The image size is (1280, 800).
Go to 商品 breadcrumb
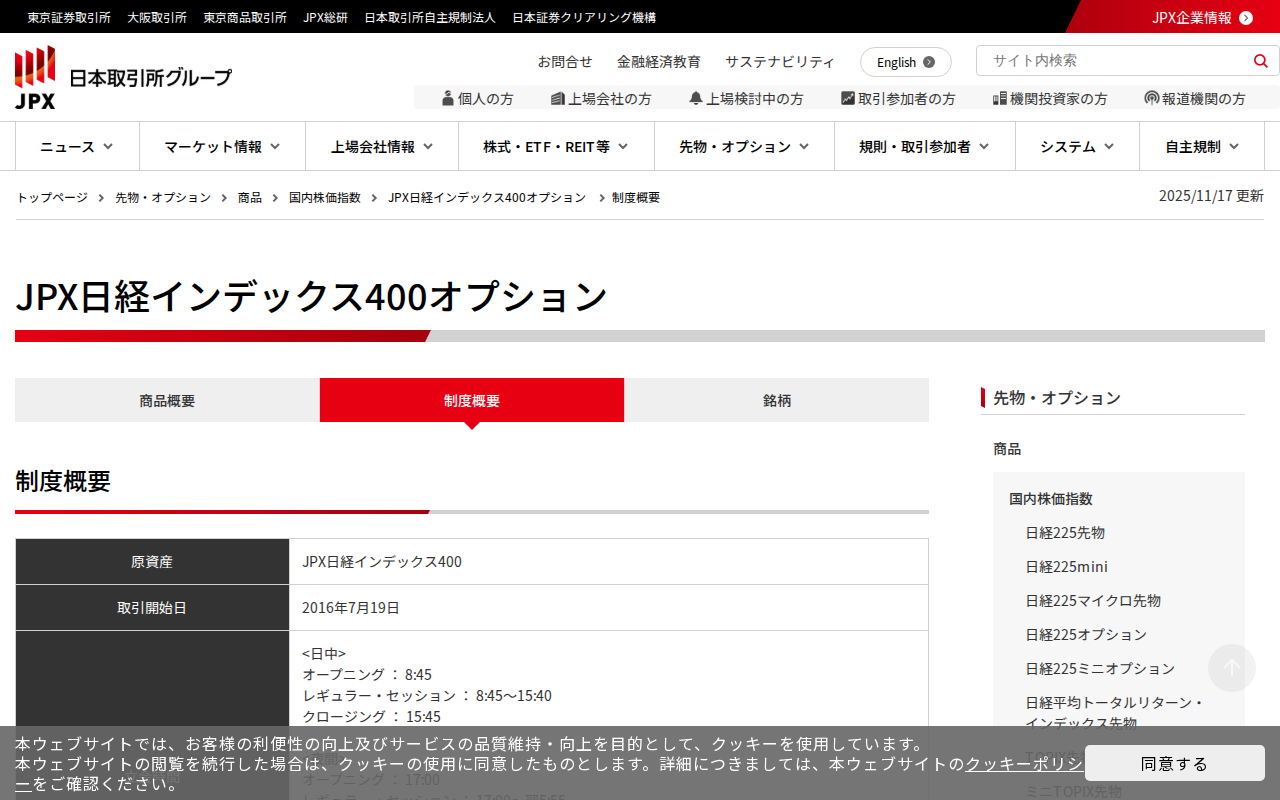[250, 197]
